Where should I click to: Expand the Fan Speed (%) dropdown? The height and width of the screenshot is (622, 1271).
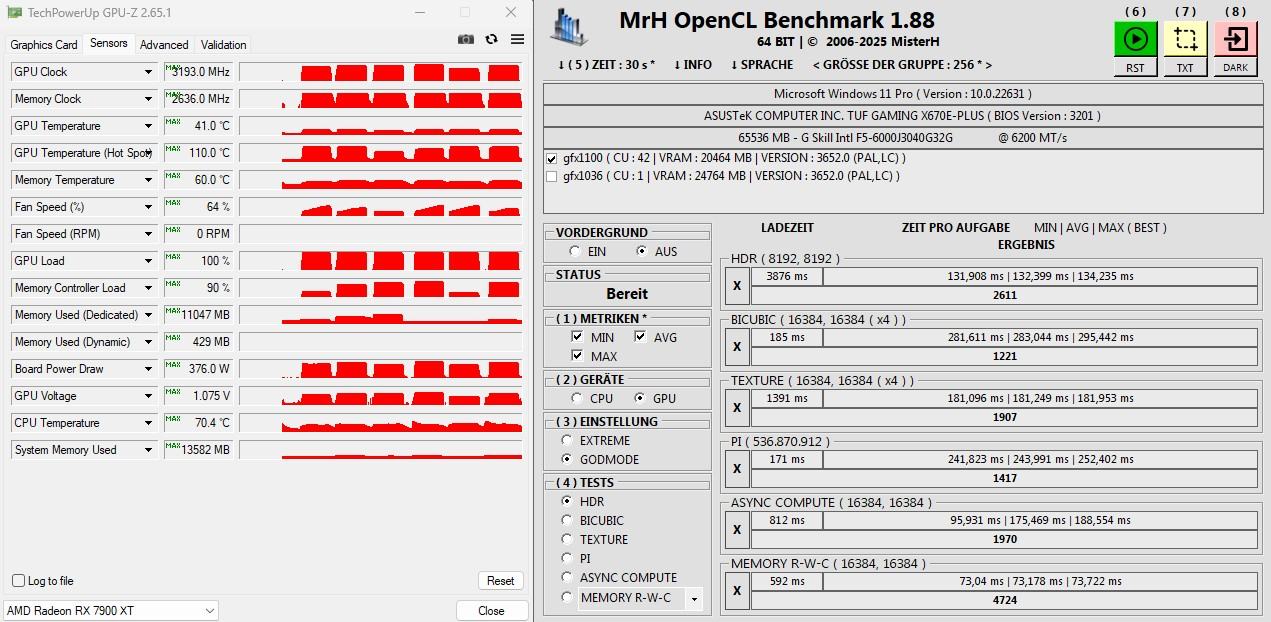click(148, 207)
